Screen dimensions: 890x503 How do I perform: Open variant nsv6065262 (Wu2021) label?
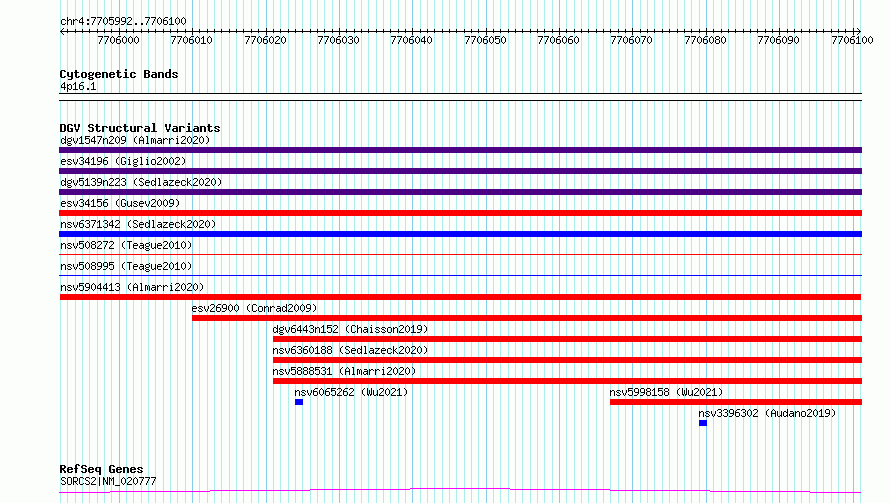coord(351,392)
